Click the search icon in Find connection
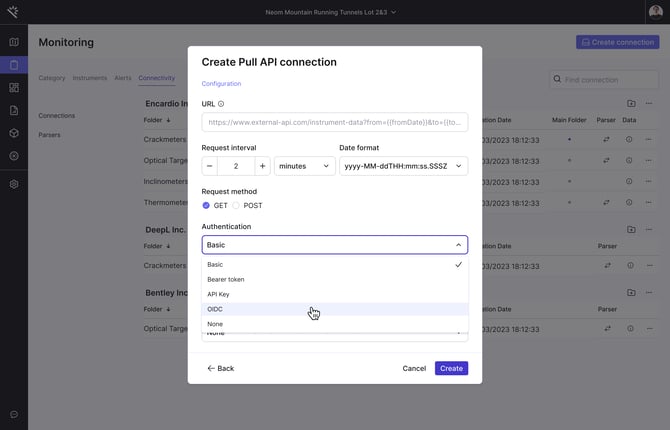 pyautogui.click(x=557, y=79)
